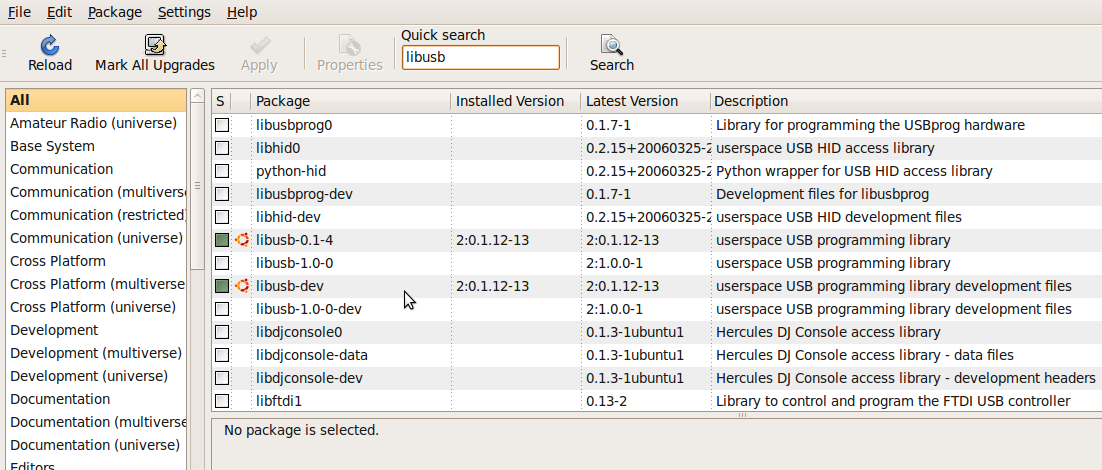Click the Hercules DJ Console access library description
The width and height of the screenshot is (1102, 470).
(x=828, y=332)
